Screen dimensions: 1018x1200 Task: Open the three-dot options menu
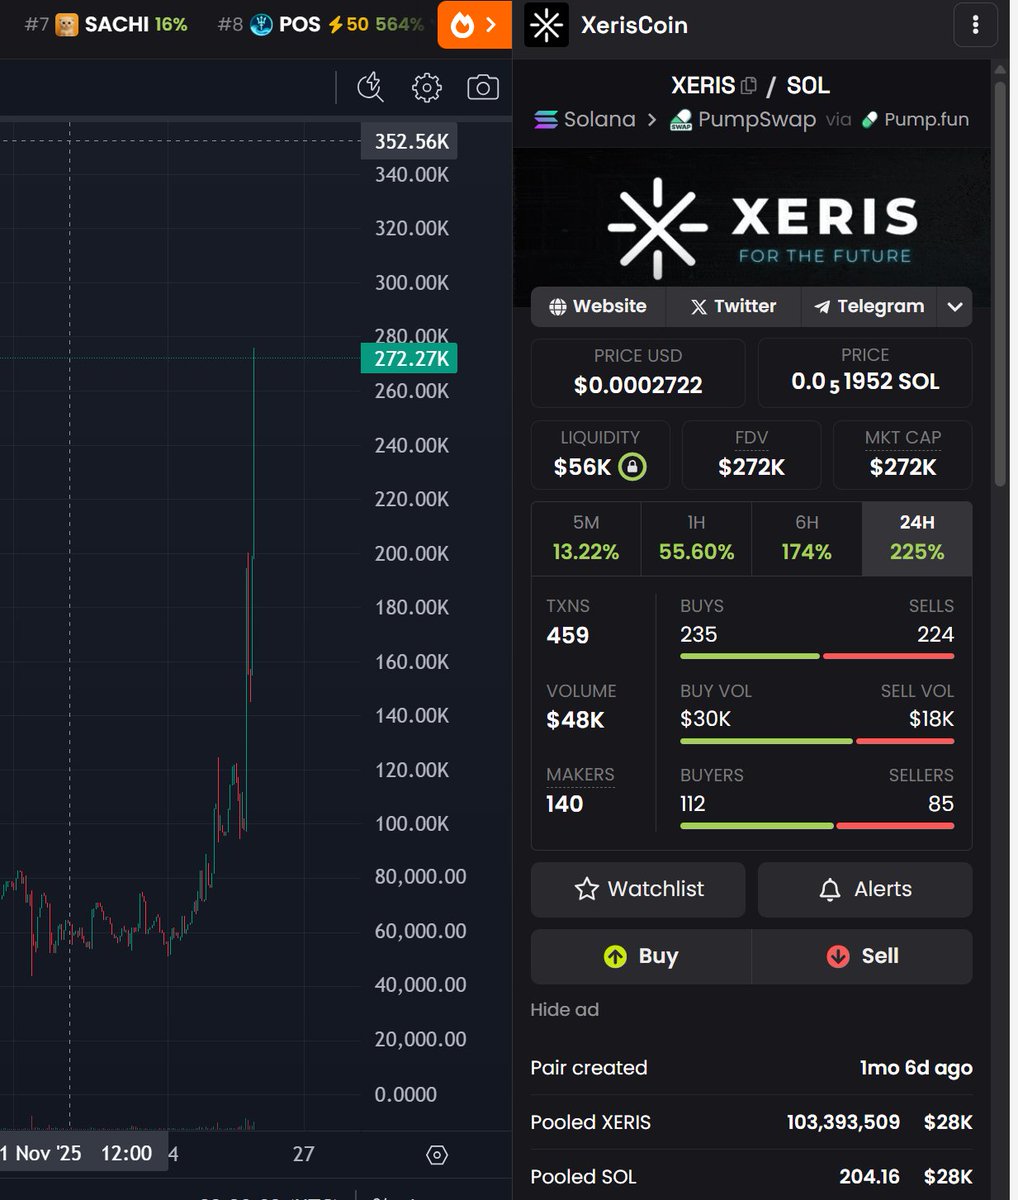coord(975,25)
